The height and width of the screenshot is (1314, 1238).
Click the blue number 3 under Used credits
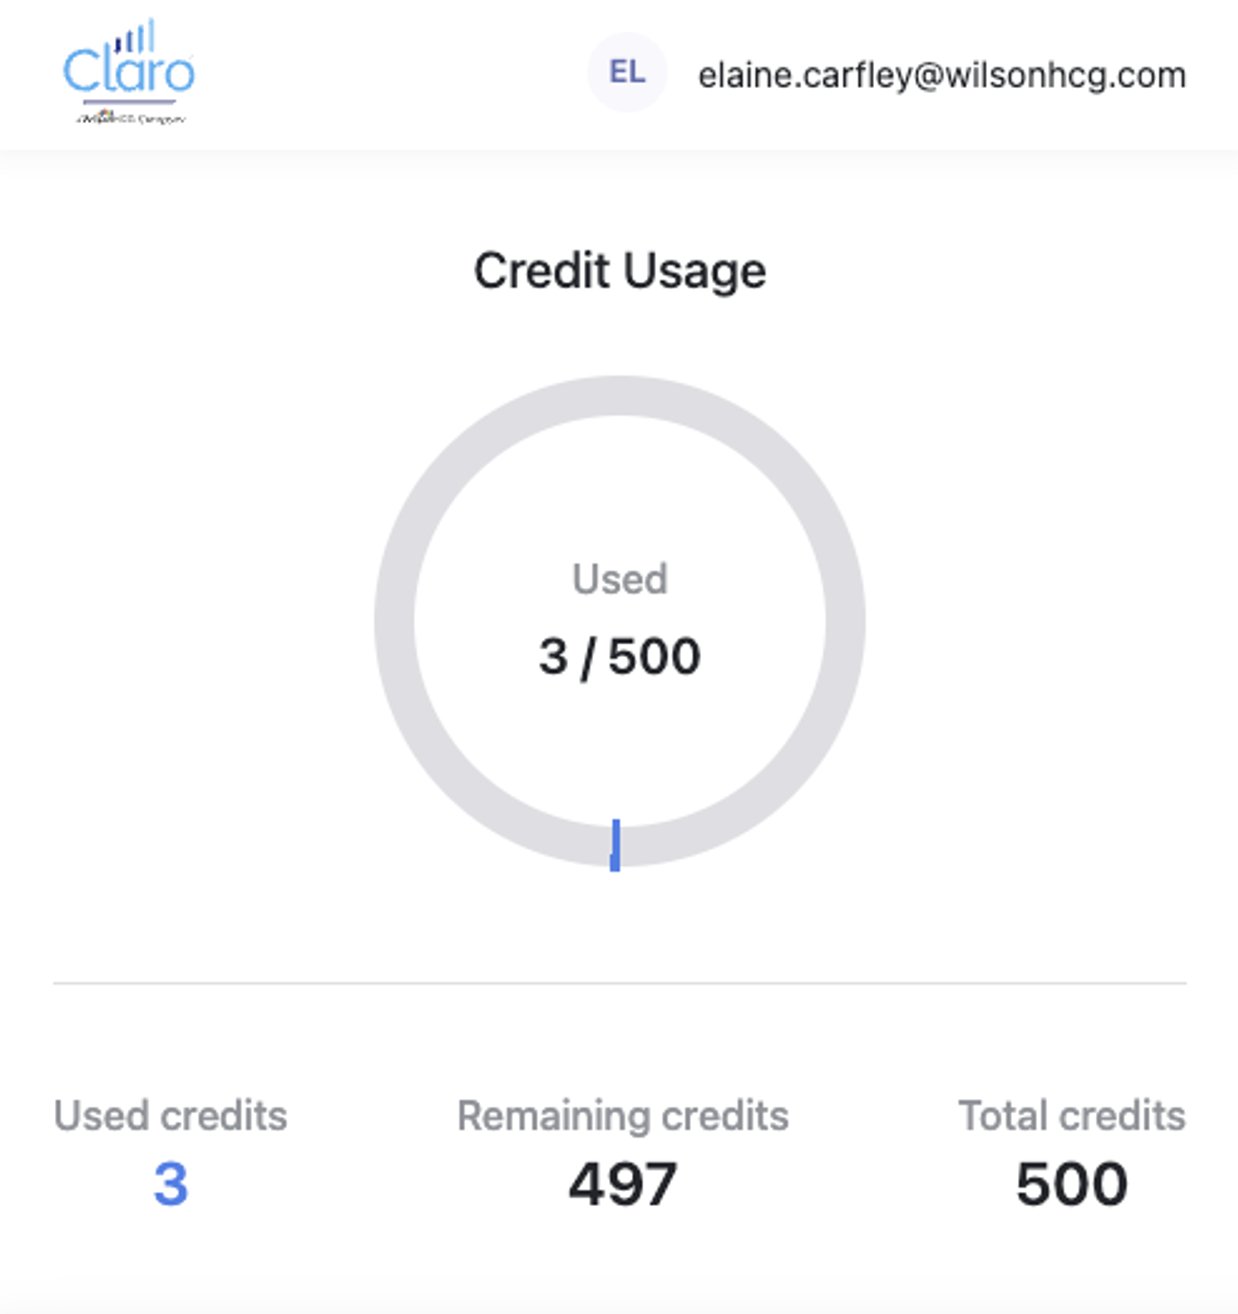point(170,1184)
